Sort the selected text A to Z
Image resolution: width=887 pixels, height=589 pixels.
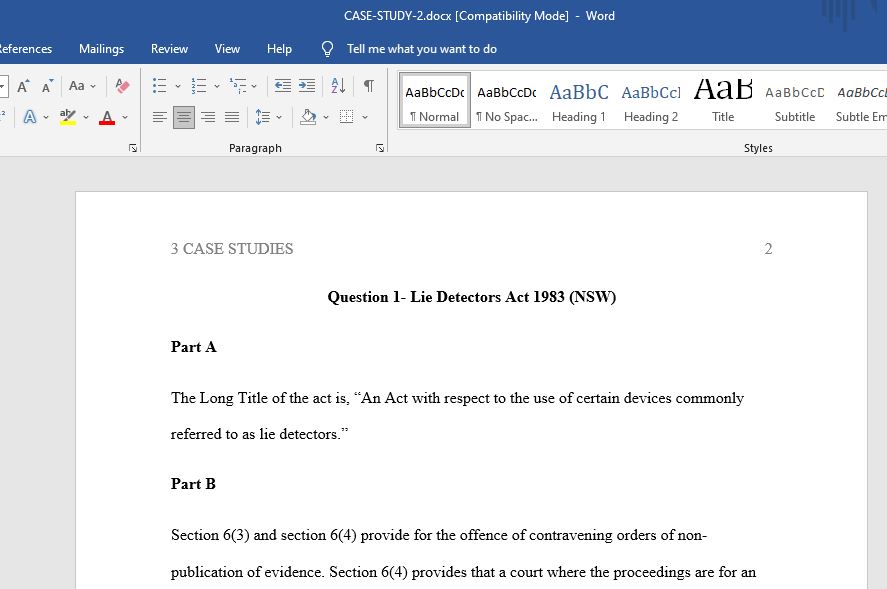click(x=338, y=86)
